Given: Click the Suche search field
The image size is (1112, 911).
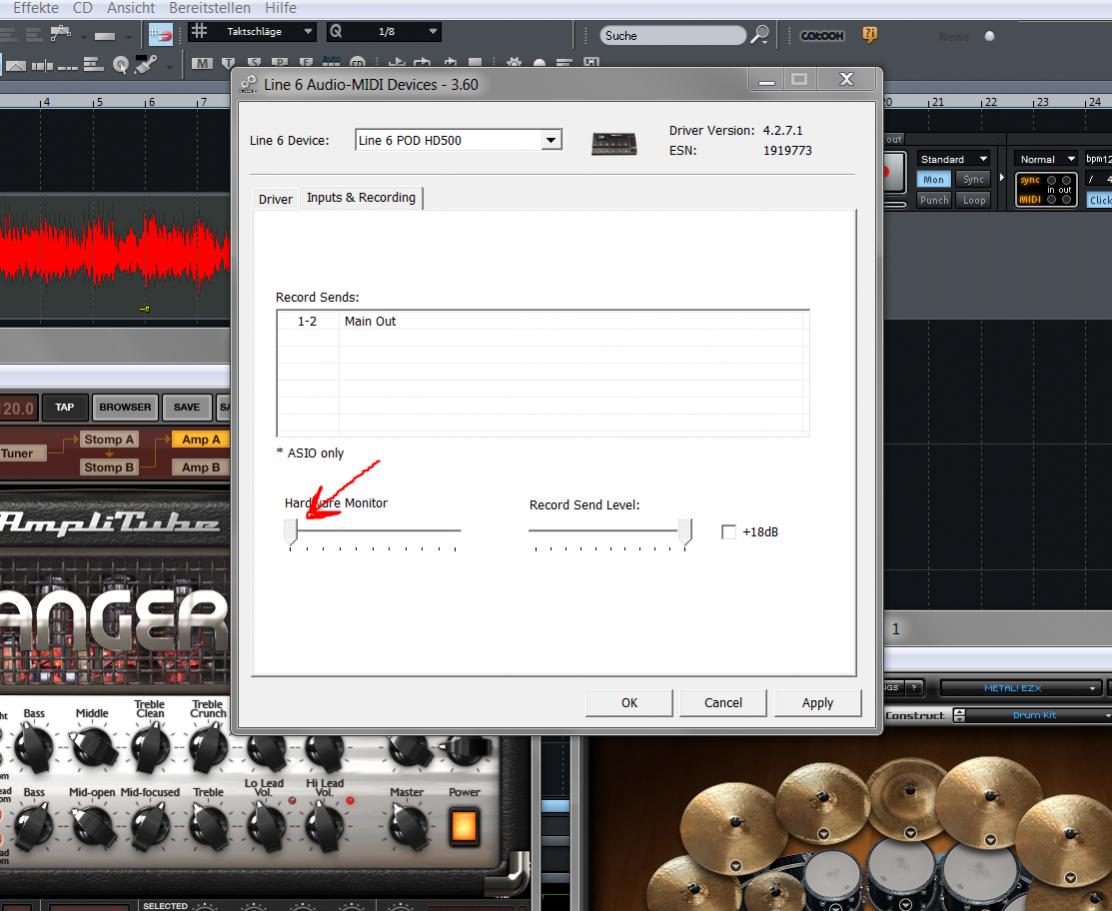Looking at the screenshot, I should click(x=672, y=35).
